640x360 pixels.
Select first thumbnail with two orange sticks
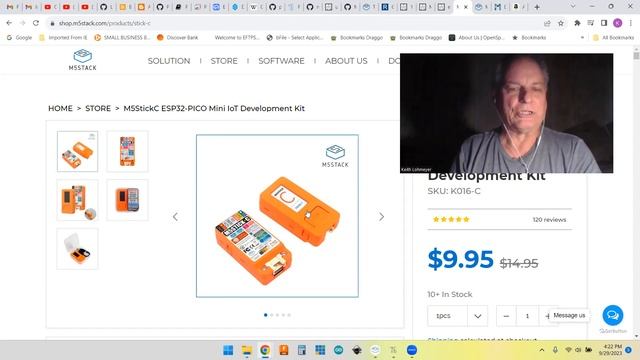pyautogui.click(x=78, y=151)
